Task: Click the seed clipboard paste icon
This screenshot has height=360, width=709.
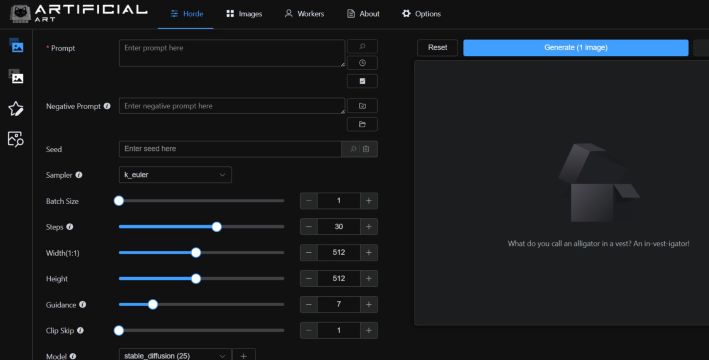Action: click(x=366, y=149)
